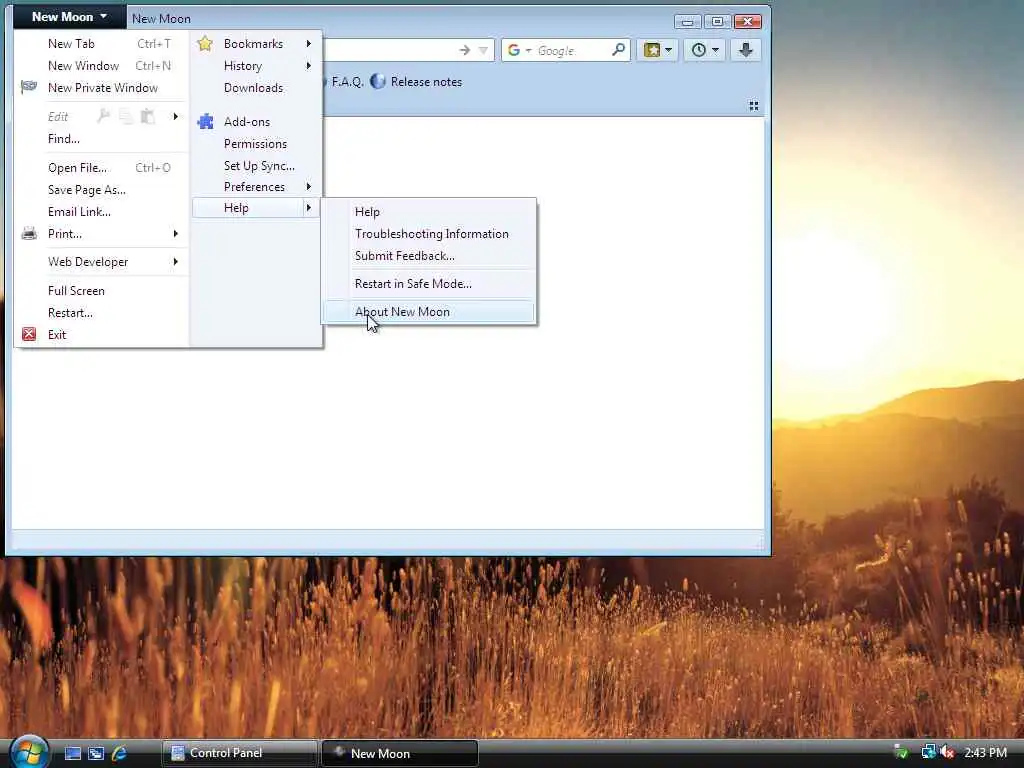
Task: Open the Web Developer submenu
Action: [88, 262]
